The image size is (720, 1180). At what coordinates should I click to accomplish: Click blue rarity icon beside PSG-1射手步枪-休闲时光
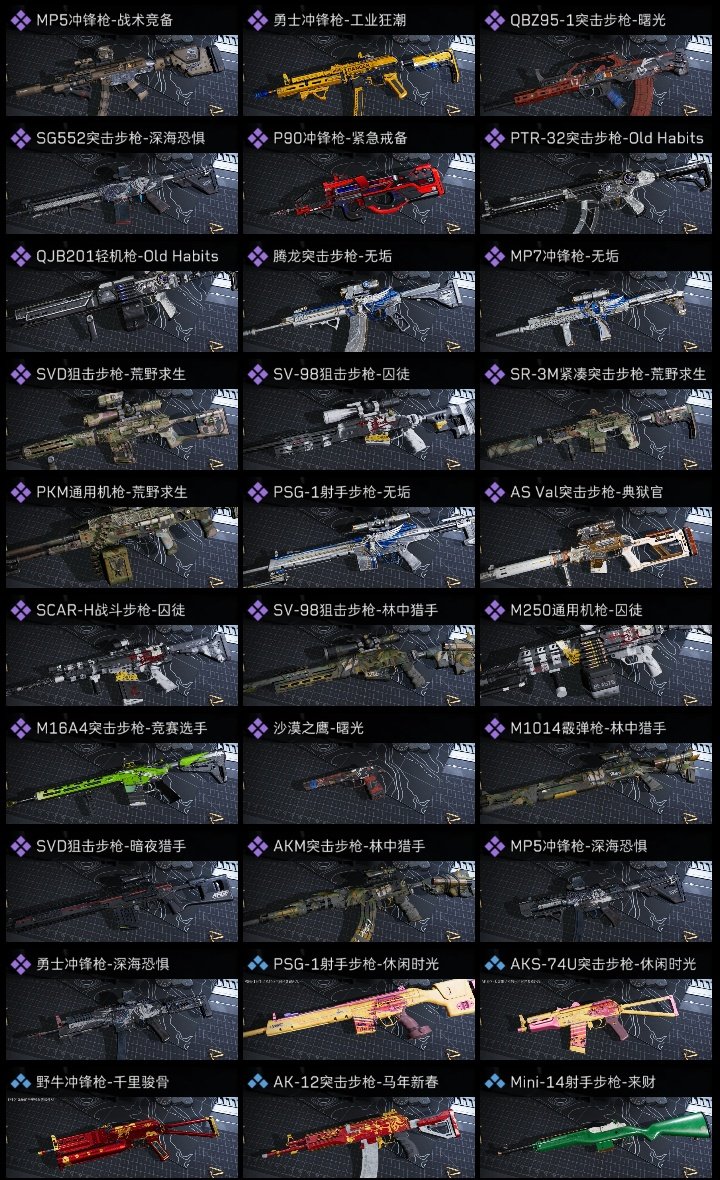pyautogui.click(x=257, y=964)
